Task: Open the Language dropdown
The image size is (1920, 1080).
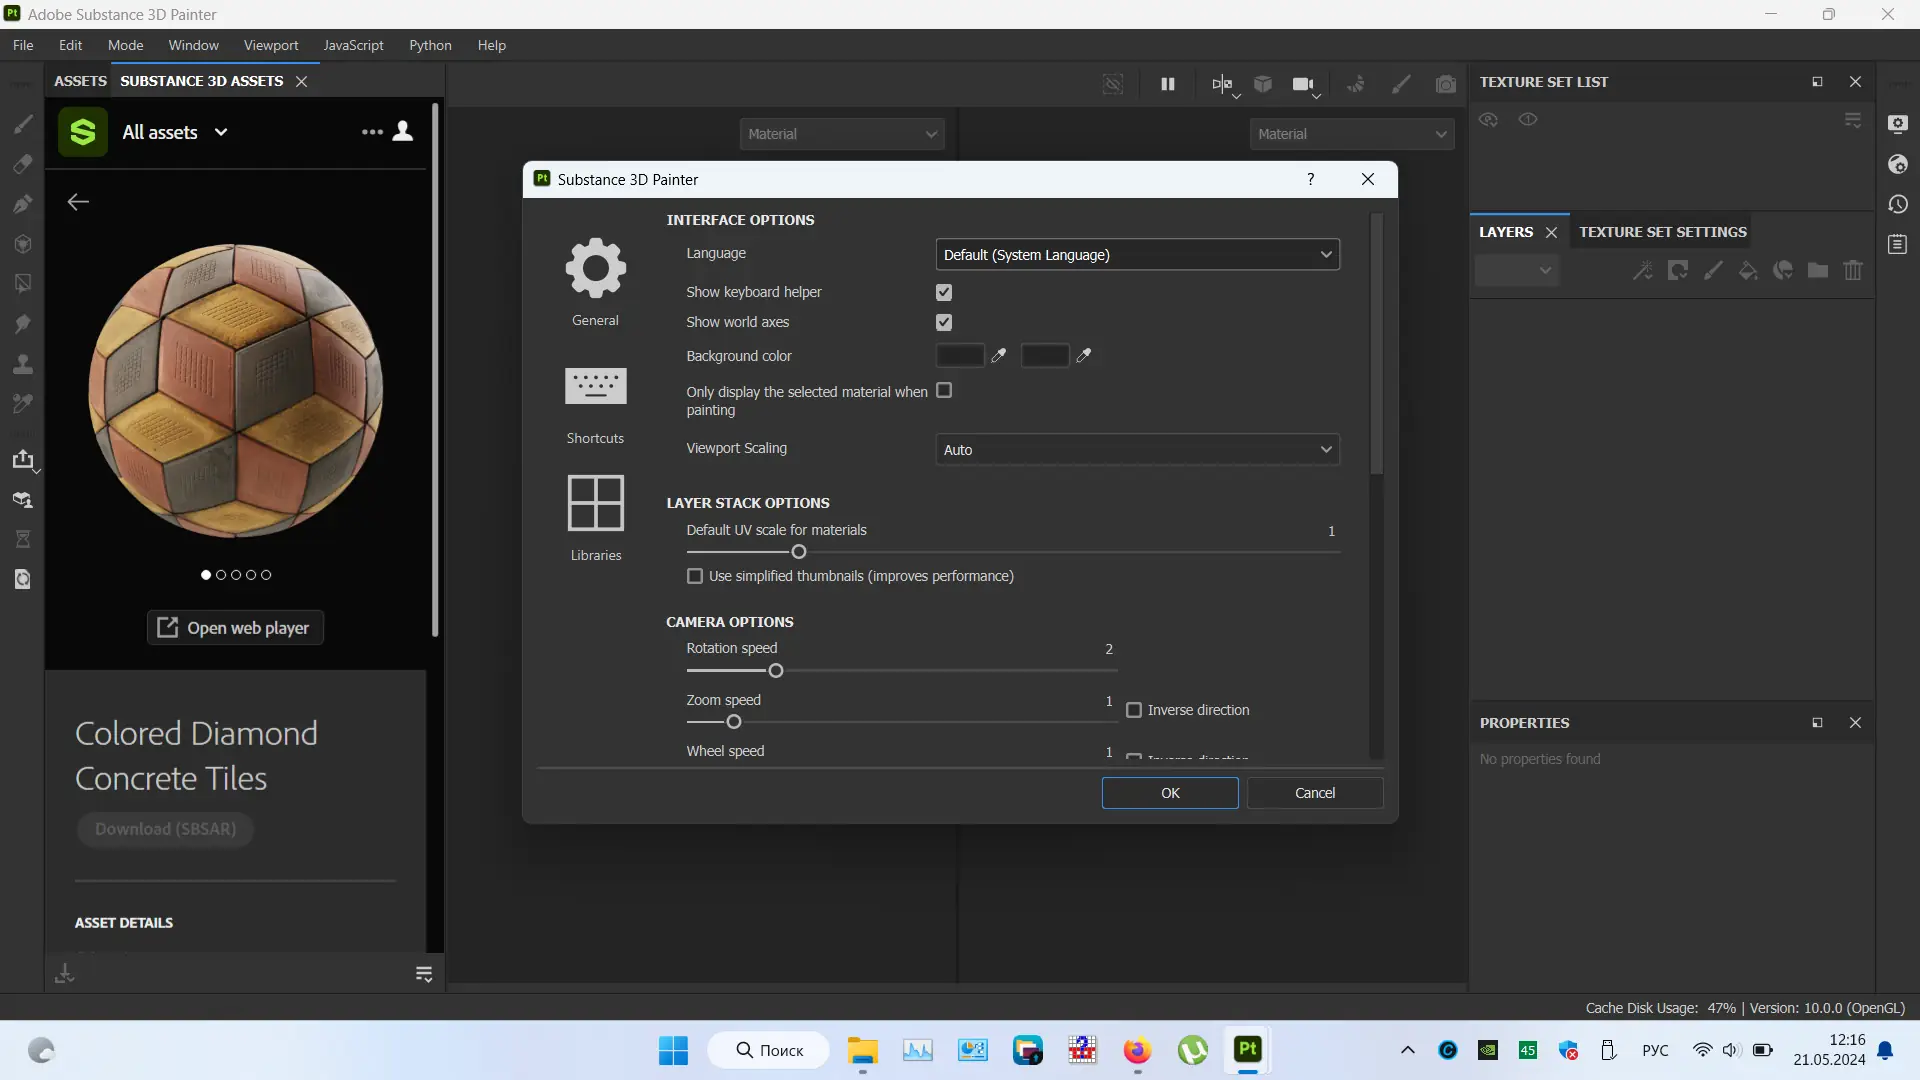Action: pos(1137,255)
